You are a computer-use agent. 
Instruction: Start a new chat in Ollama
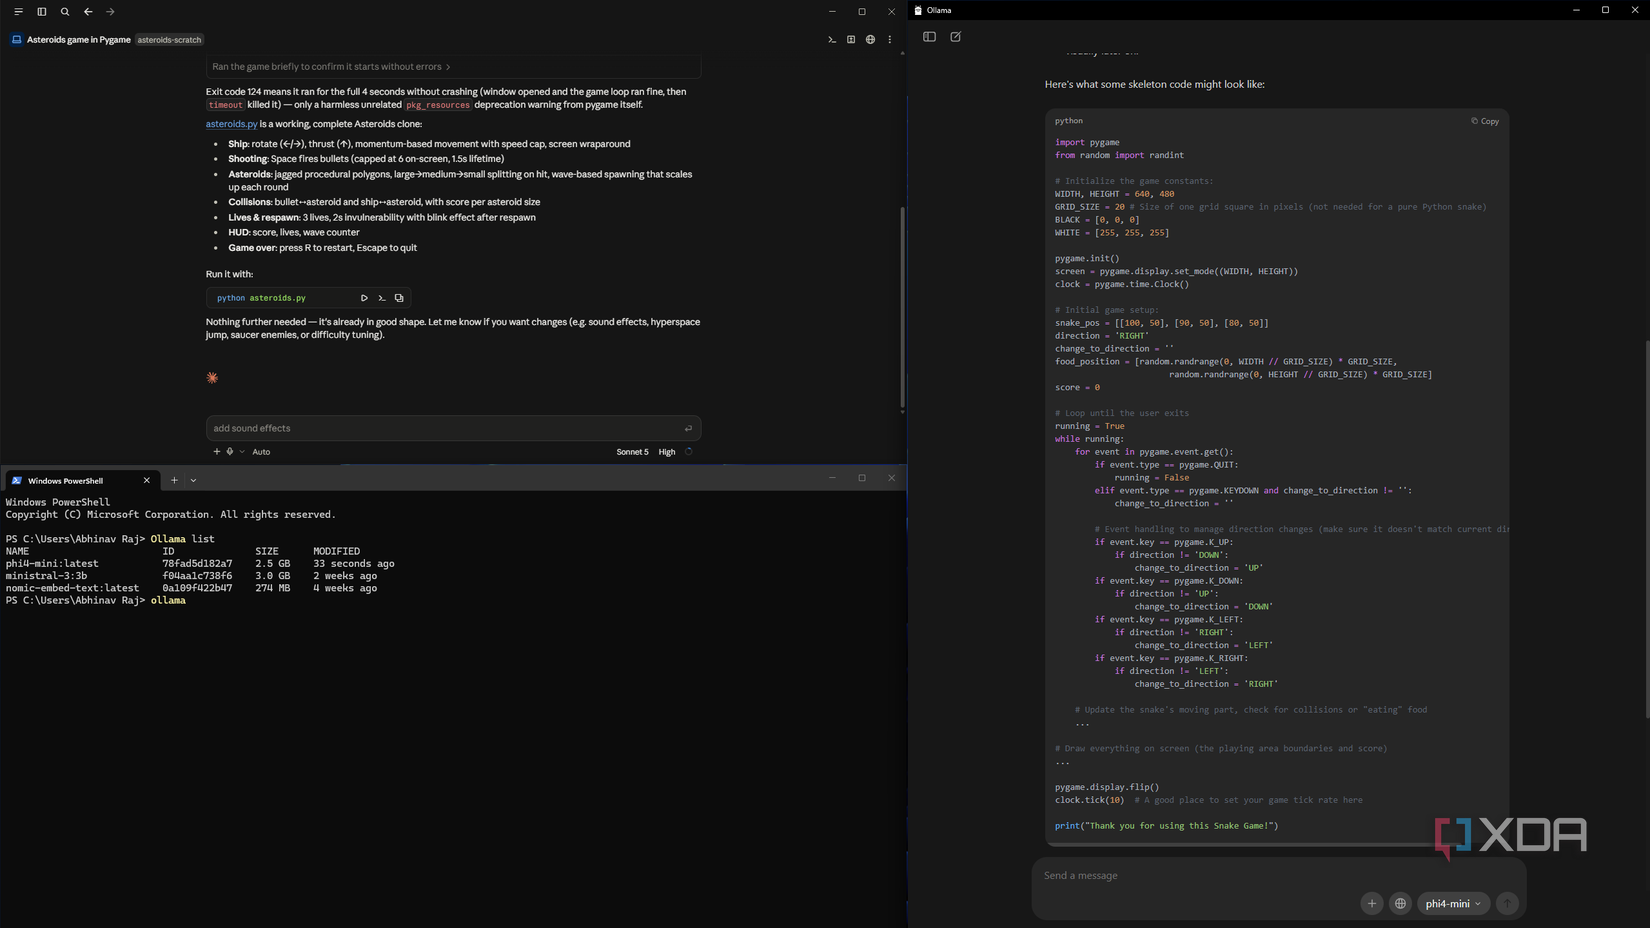tap(956, 37)
